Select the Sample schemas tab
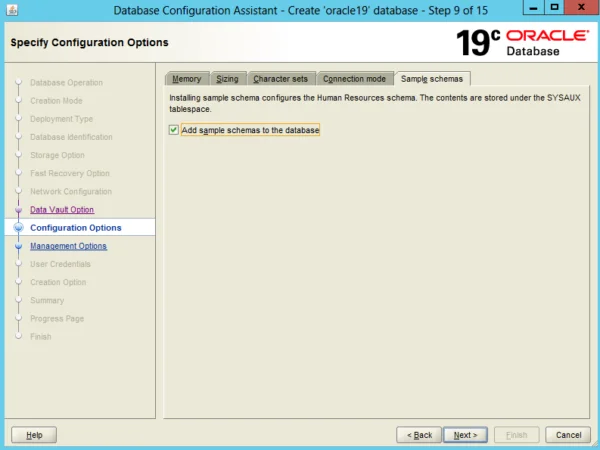This screenshot has width=600, height=450. click(x=432, y=79)
